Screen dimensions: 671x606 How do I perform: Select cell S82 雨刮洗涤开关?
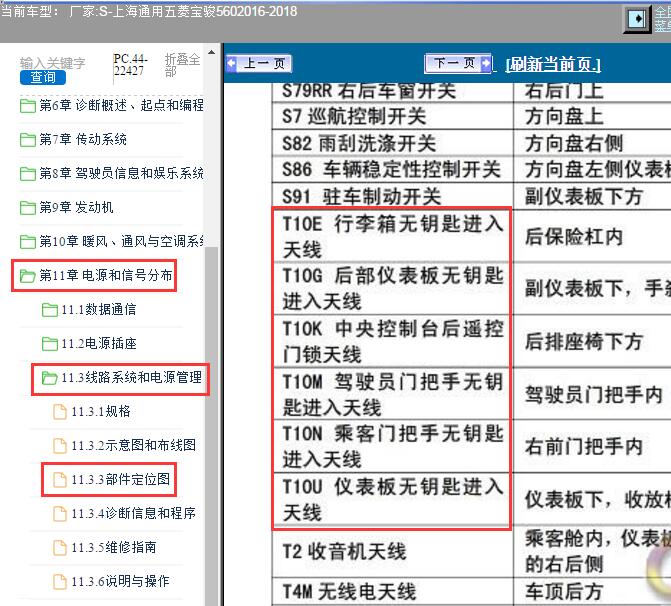coord(392,143)
